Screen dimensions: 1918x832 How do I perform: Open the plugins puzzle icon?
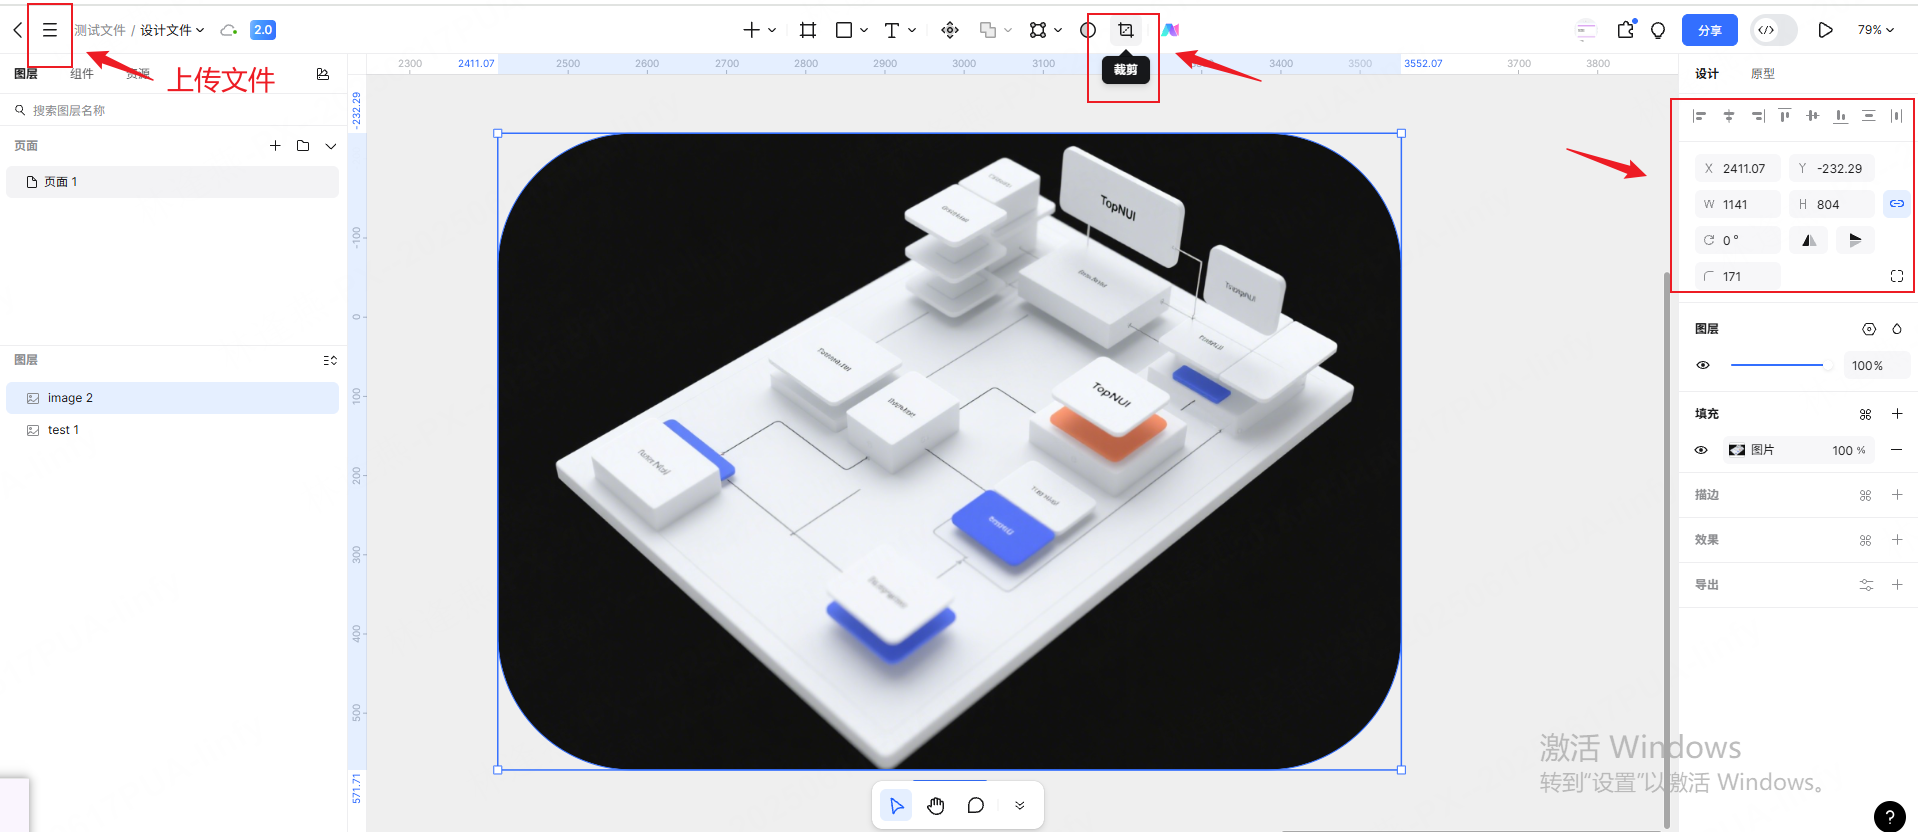(x=1626, y=30)
